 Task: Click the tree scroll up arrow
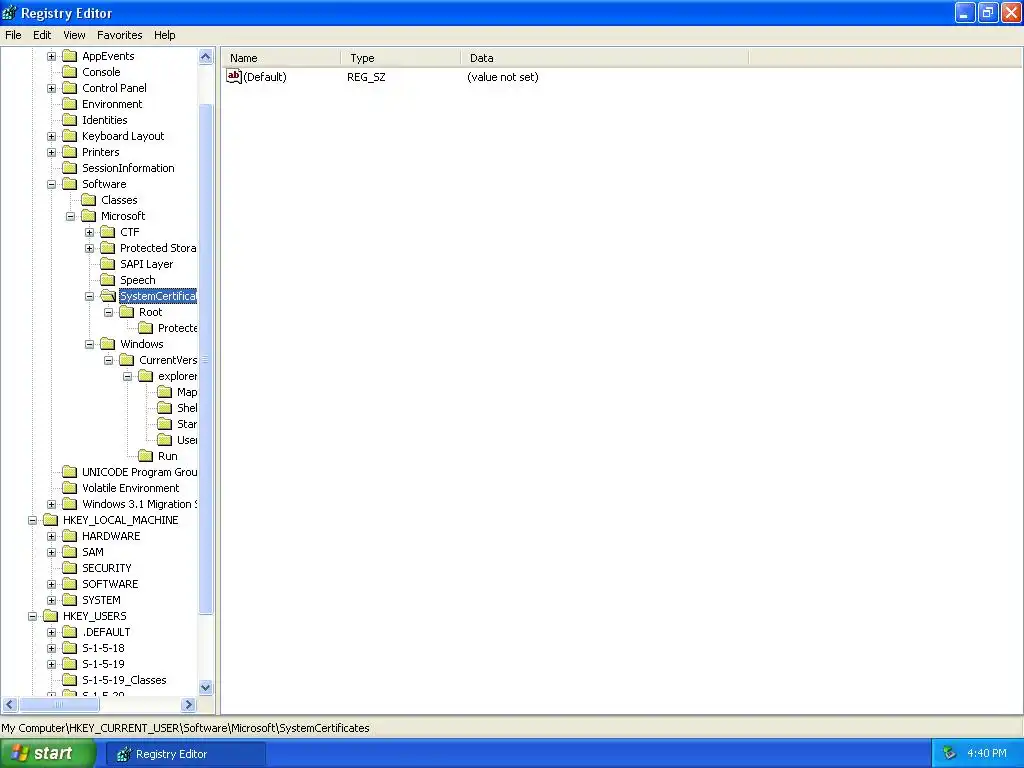tap(206, 57)
